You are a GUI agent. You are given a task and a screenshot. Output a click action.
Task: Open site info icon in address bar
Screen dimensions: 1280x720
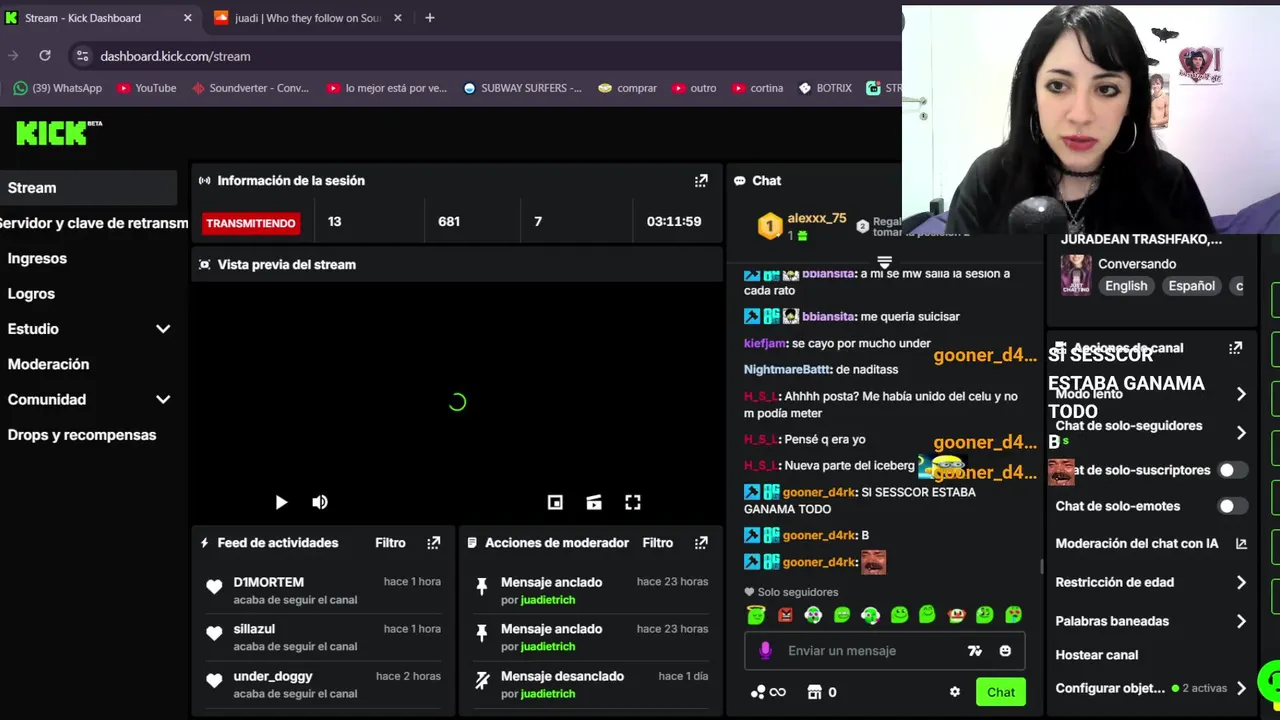click(82, 56)
